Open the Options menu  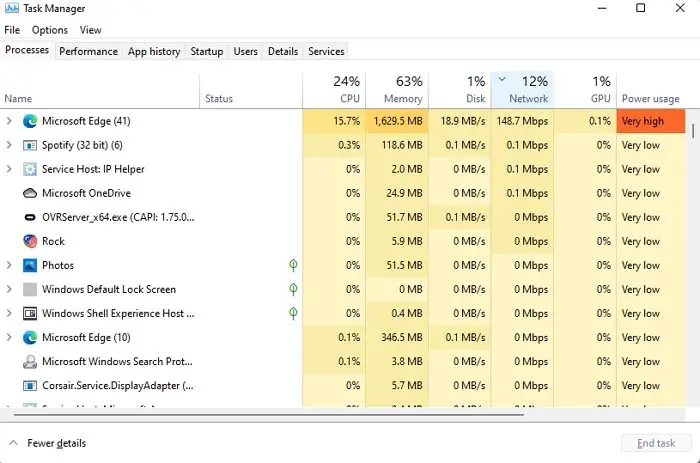pyautogui.click(x=50, y=30)
